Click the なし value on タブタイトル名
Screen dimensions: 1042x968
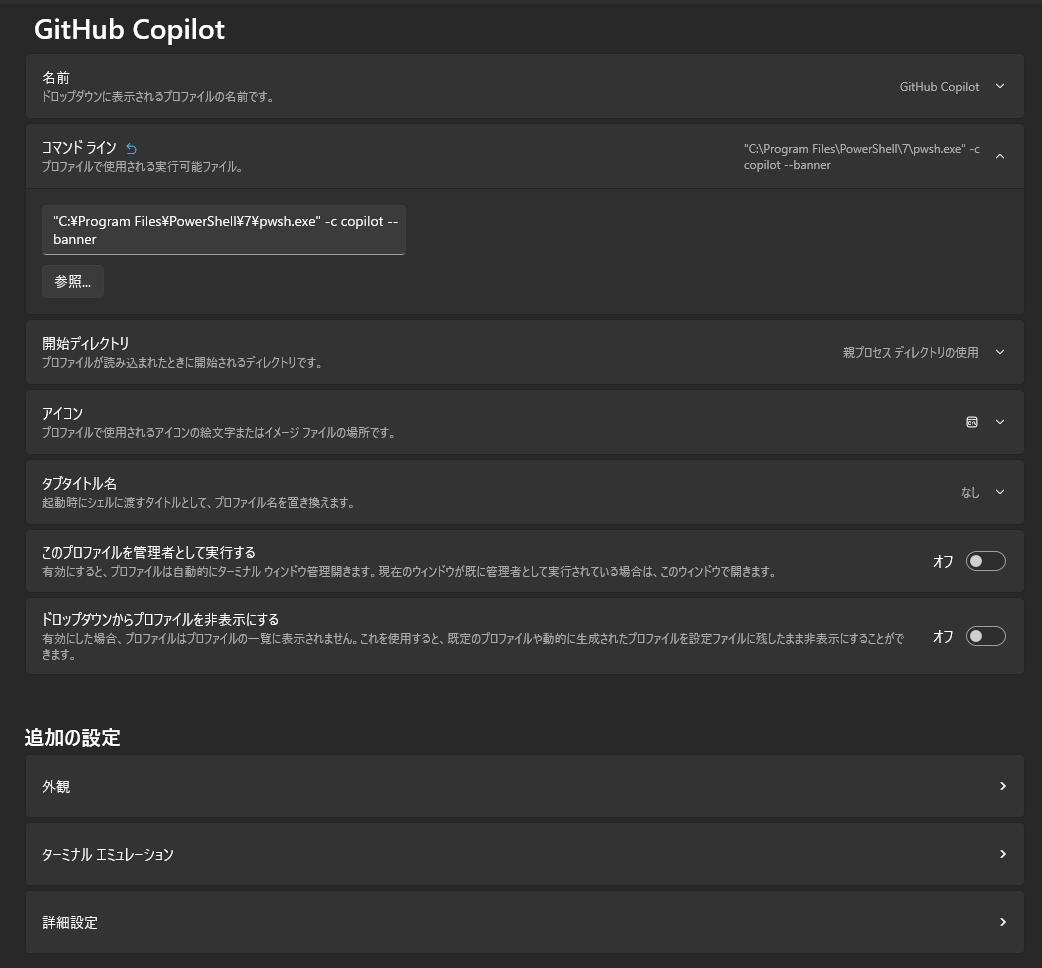969,492
